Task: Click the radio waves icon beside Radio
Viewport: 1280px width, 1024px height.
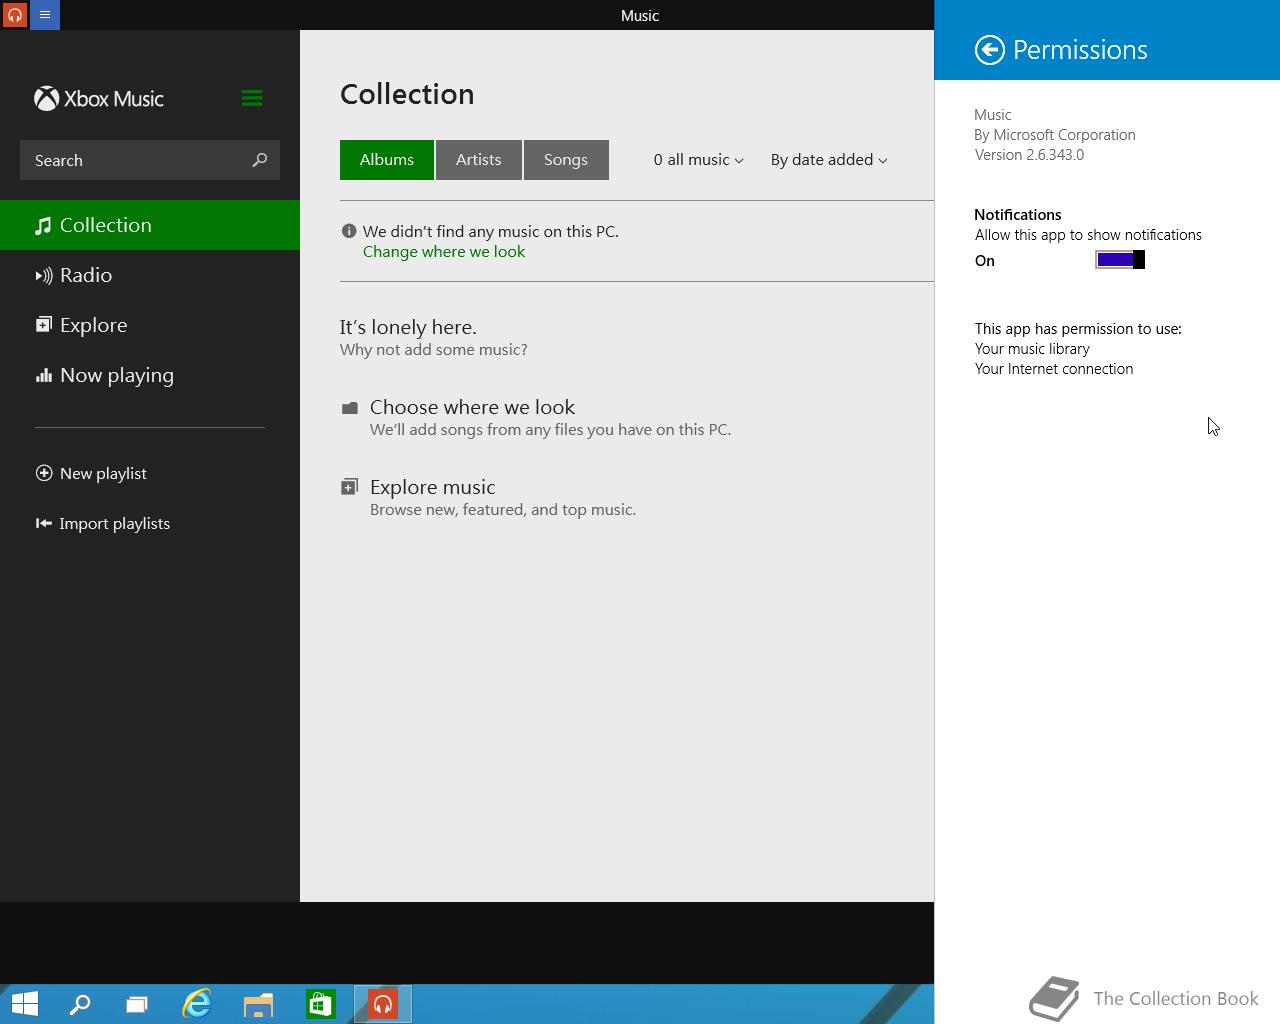Action: [x=43, y=276]
